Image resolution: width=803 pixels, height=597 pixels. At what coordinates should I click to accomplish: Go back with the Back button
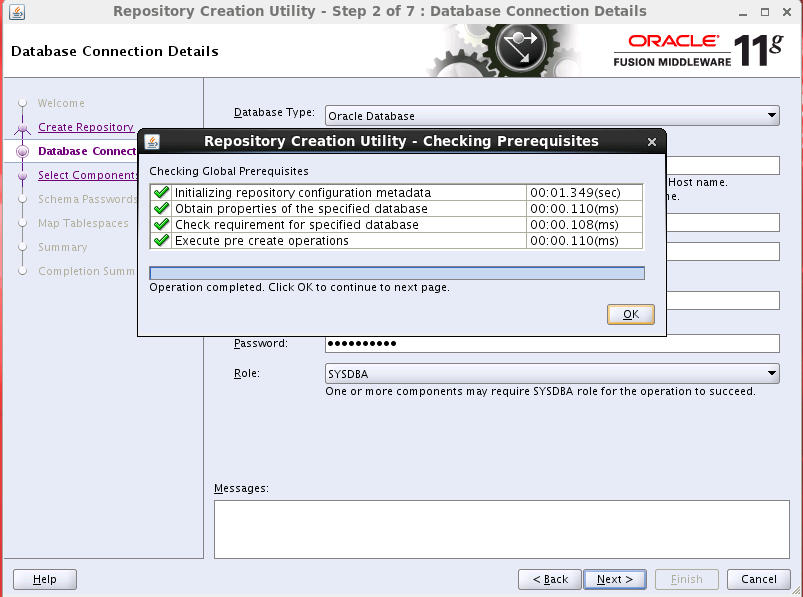coord(550,579)
